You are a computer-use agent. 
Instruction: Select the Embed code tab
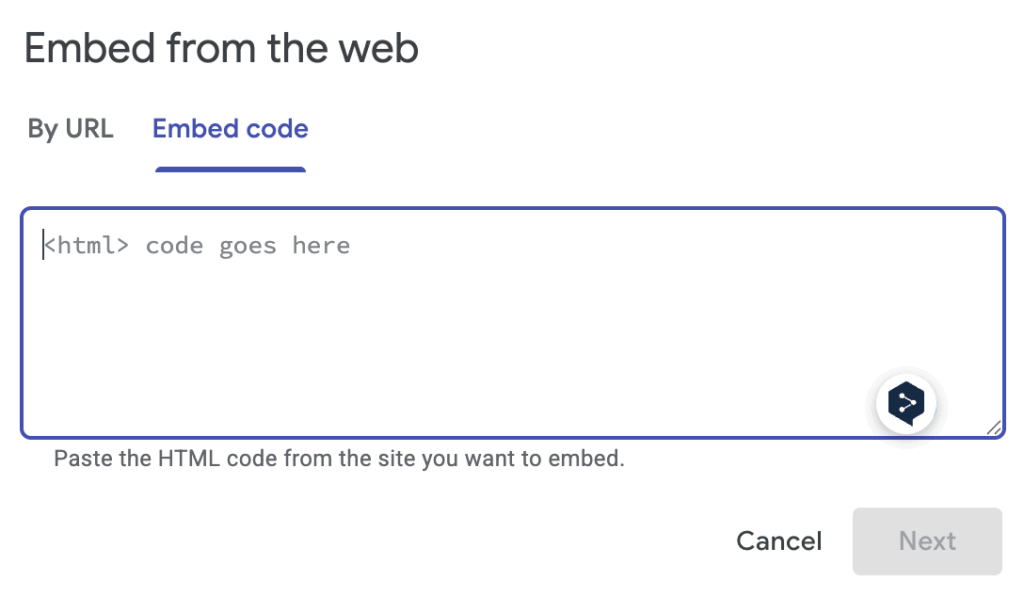click(230, 129)
